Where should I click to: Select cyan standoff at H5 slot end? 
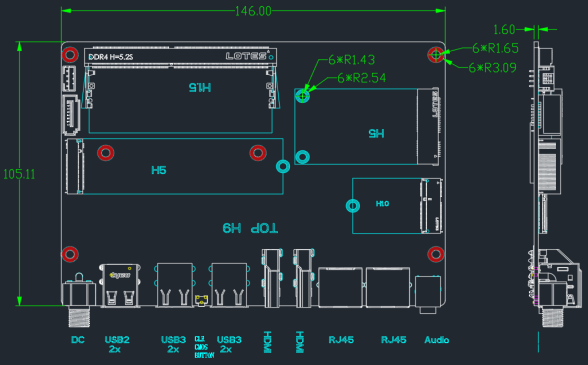[283, 166]
